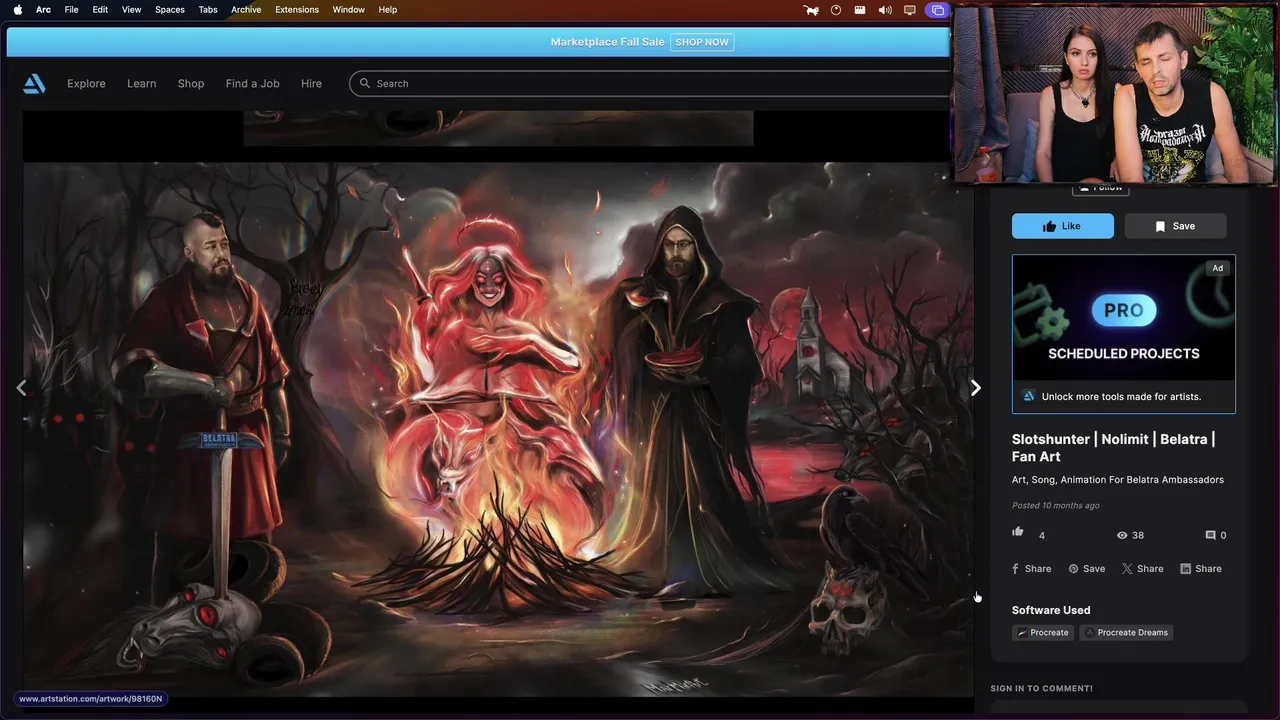Click the display monitor menu bar icon

click(910, 10)
